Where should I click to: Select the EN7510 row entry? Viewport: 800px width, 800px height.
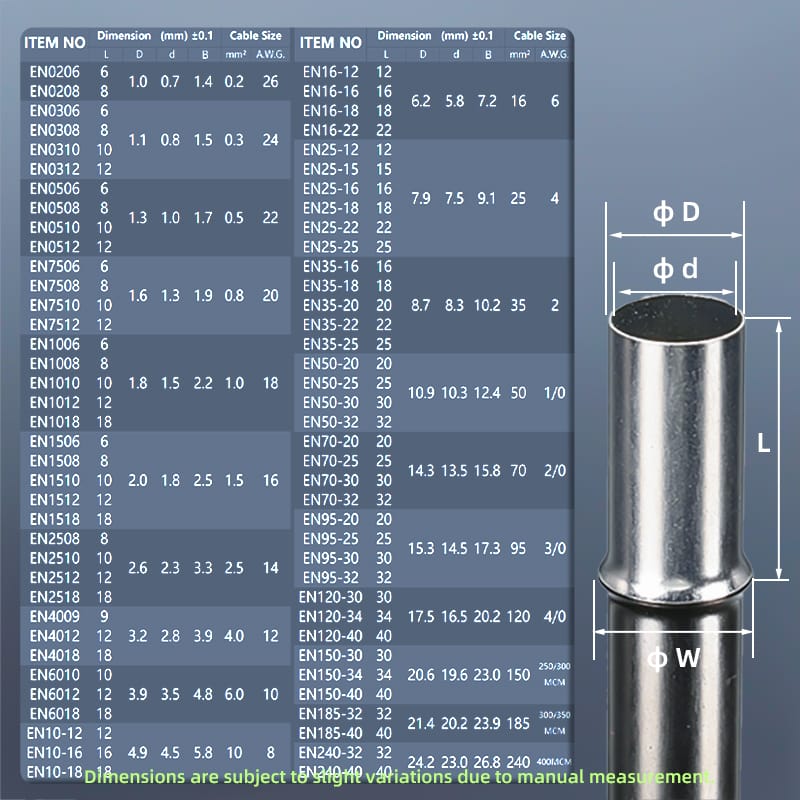[x=54, y=305]
